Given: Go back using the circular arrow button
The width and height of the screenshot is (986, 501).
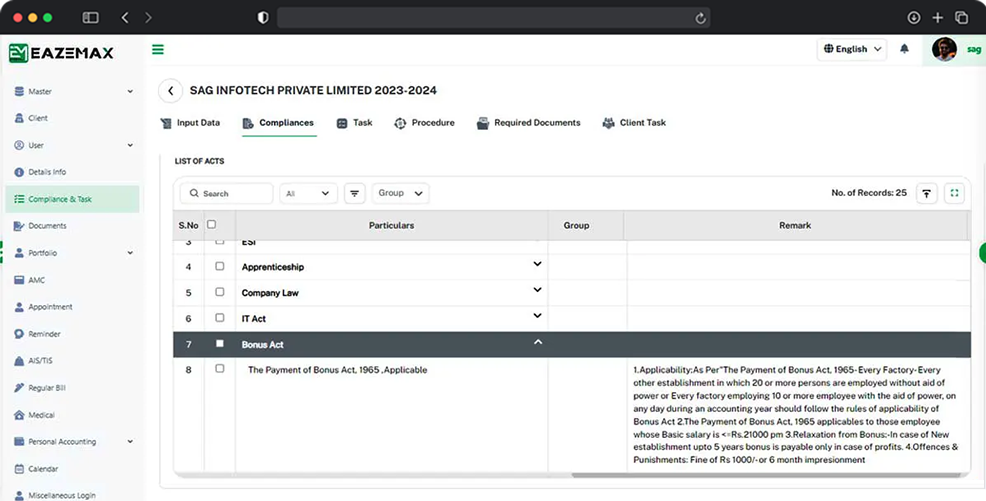Looking at the screenshot, I should coord(170,91).
